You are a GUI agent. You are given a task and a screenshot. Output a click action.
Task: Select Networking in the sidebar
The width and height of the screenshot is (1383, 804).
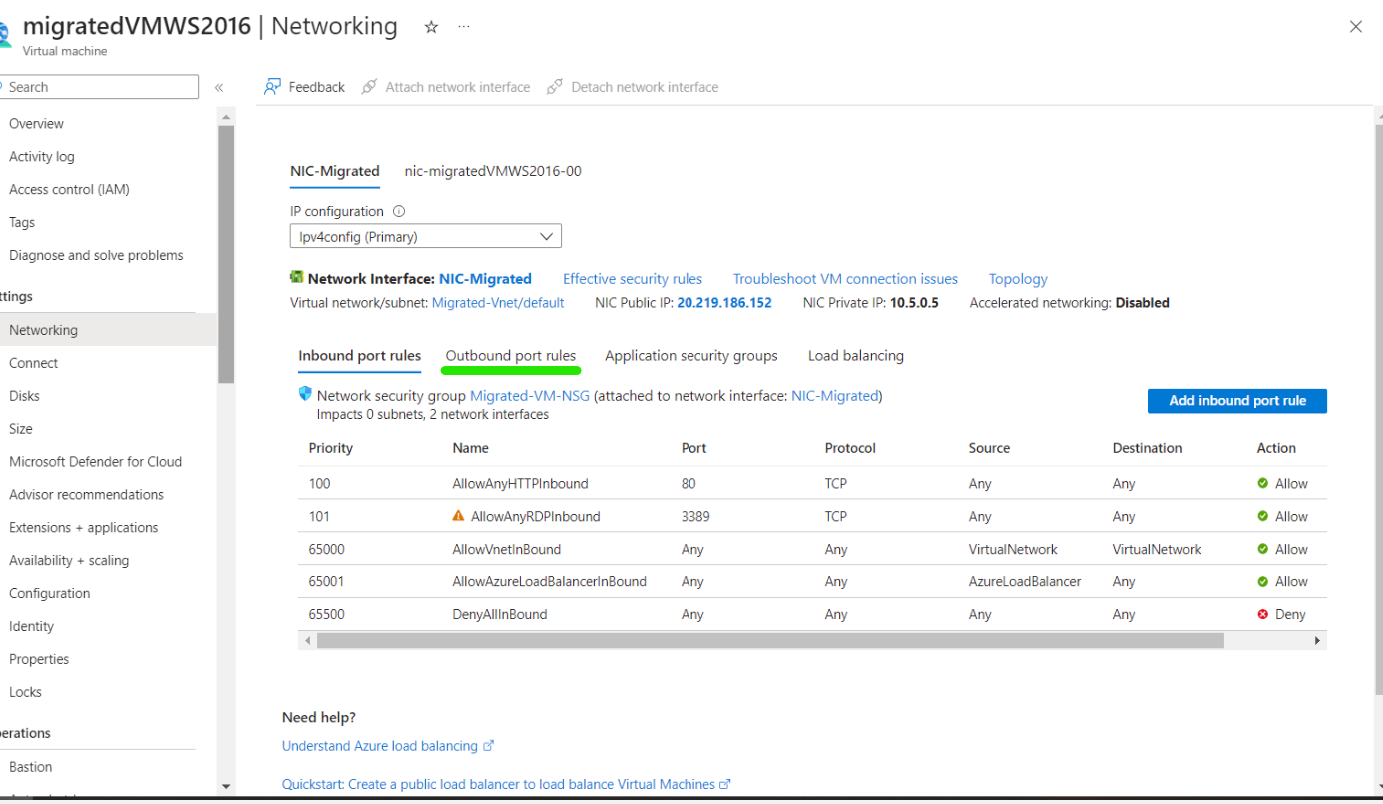(108, 330)
